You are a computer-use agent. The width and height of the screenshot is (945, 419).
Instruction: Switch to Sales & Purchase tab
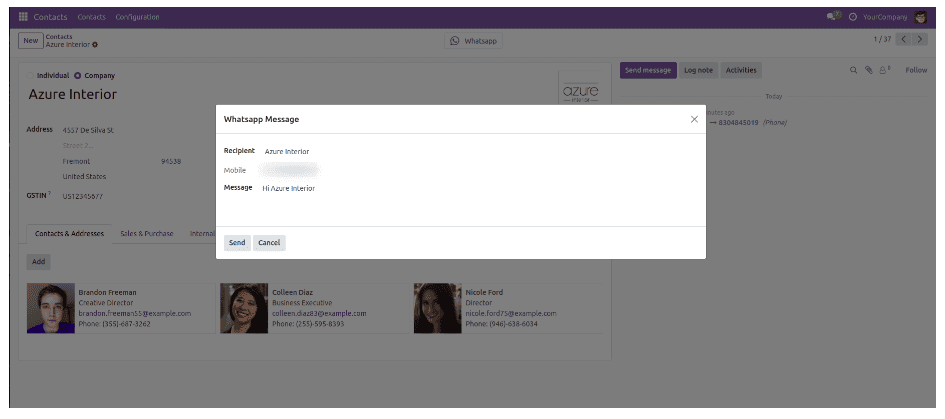click(146, 233)
